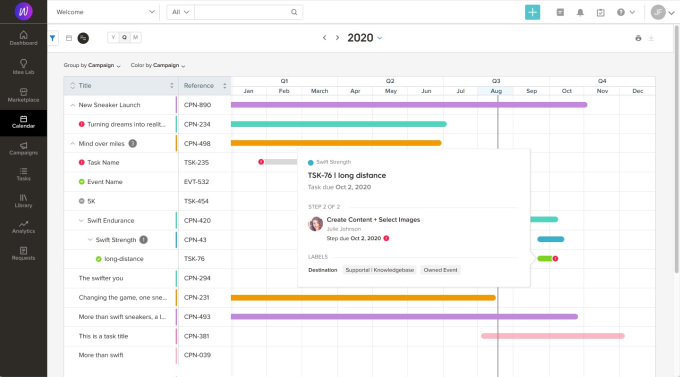Viewport: 680px width, 377px height.
Task: Click the Owned Event label tag
Action: [x=440, y=270]
